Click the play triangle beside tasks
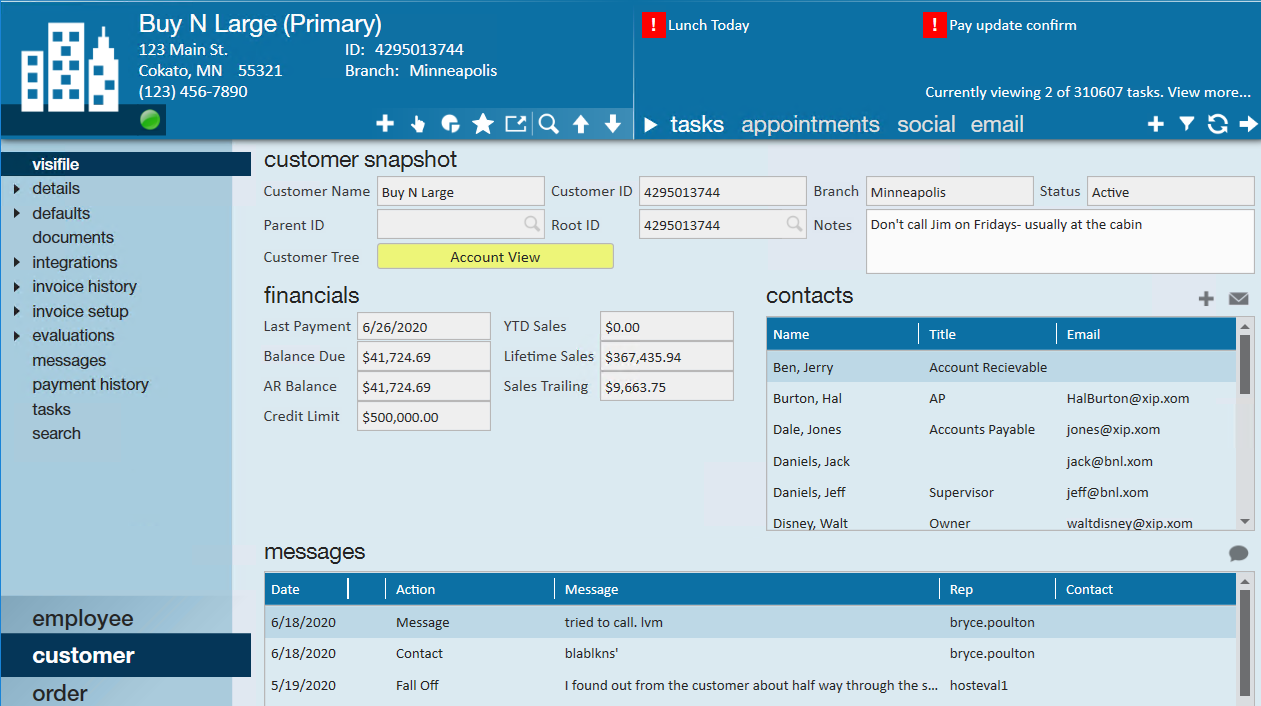The width and height of the screenshot is (1261, 706). [651, 125]
